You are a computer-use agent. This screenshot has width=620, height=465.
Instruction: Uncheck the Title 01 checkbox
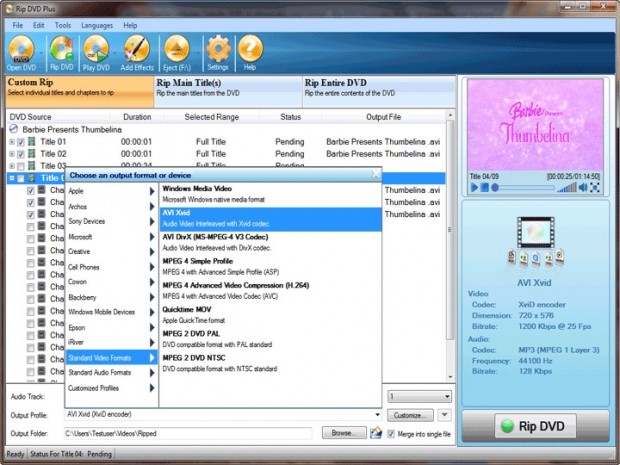(x=21, y=142)
